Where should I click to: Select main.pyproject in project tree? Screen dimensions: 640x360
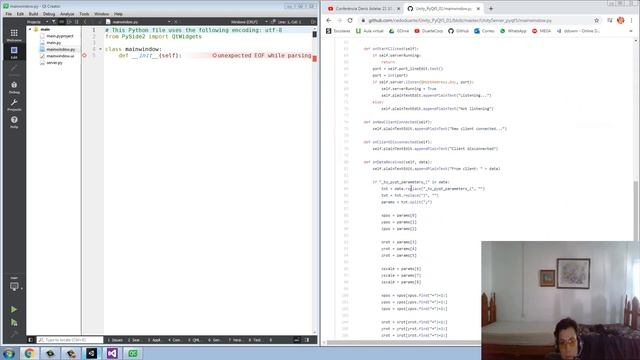click(60, 36)
